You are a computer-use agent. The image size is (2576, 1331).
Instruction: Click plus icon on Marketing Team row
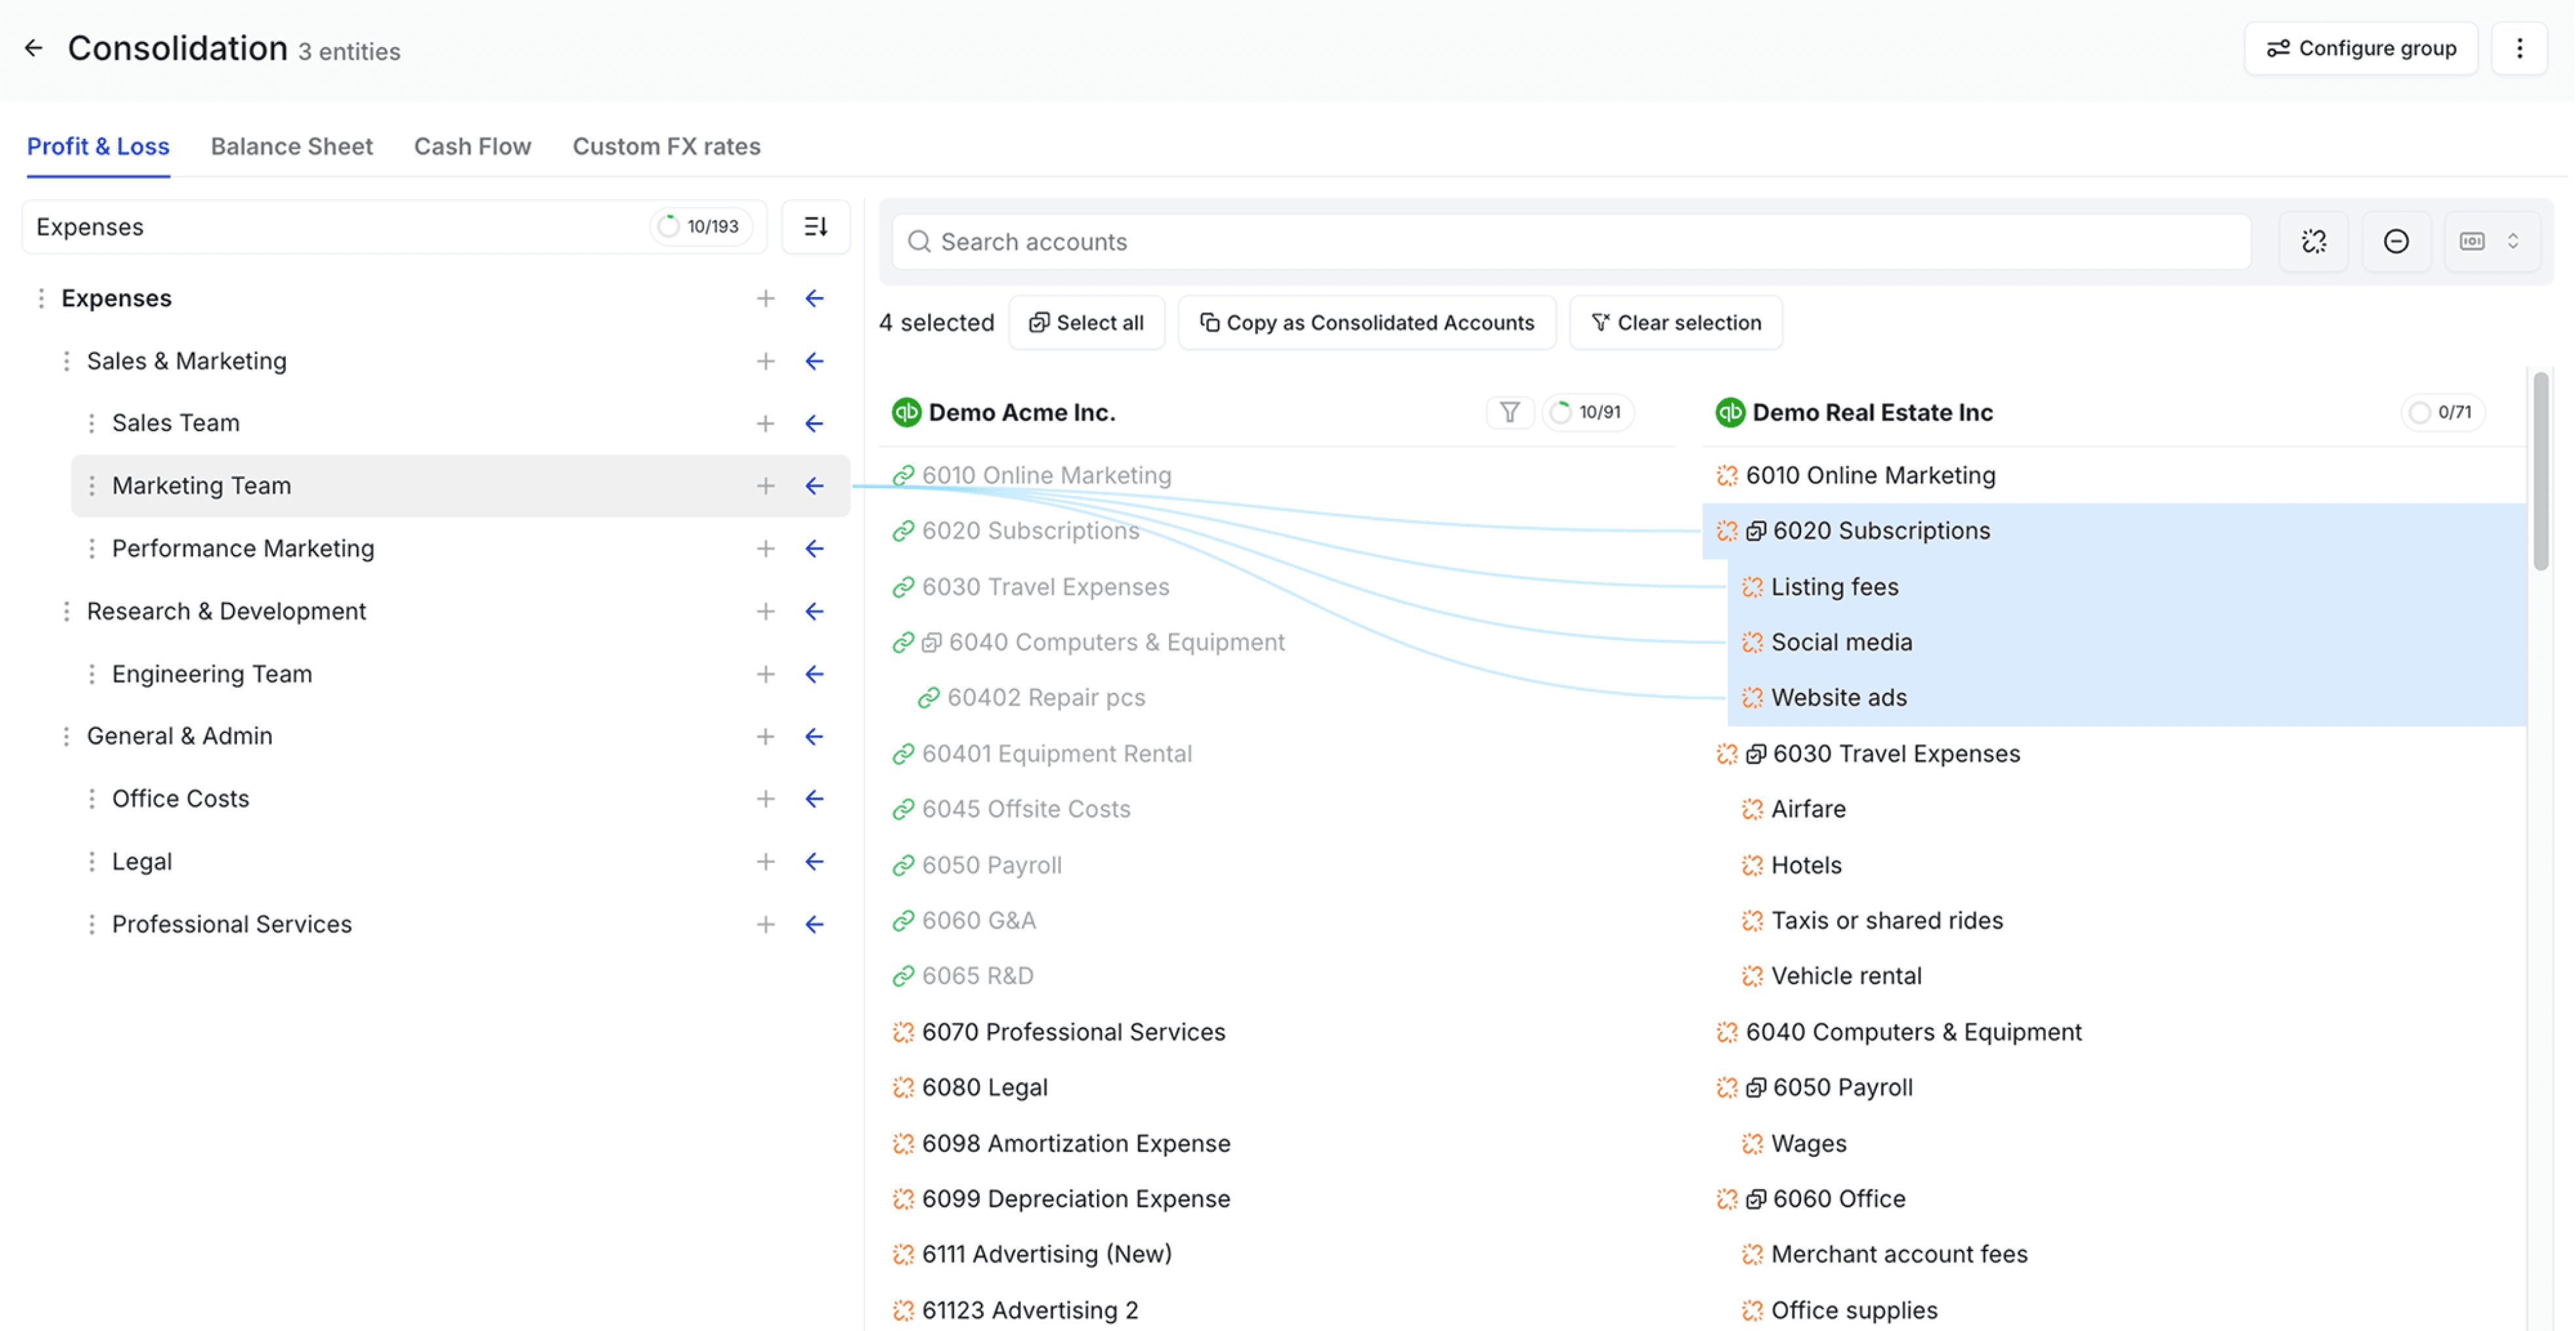(765, 486)
